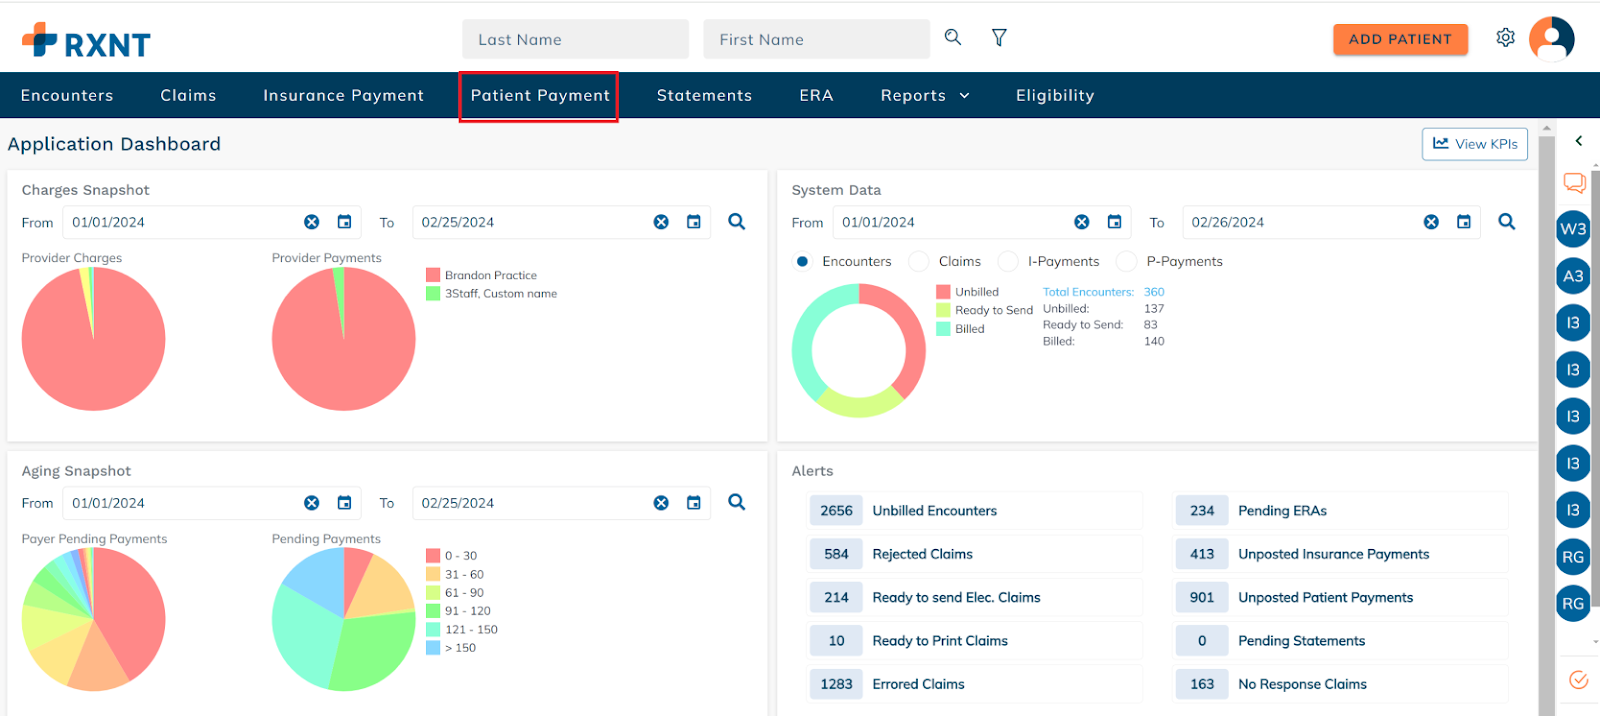
Task: Select the P-Payments radio button
Action: coord(1127,261)
